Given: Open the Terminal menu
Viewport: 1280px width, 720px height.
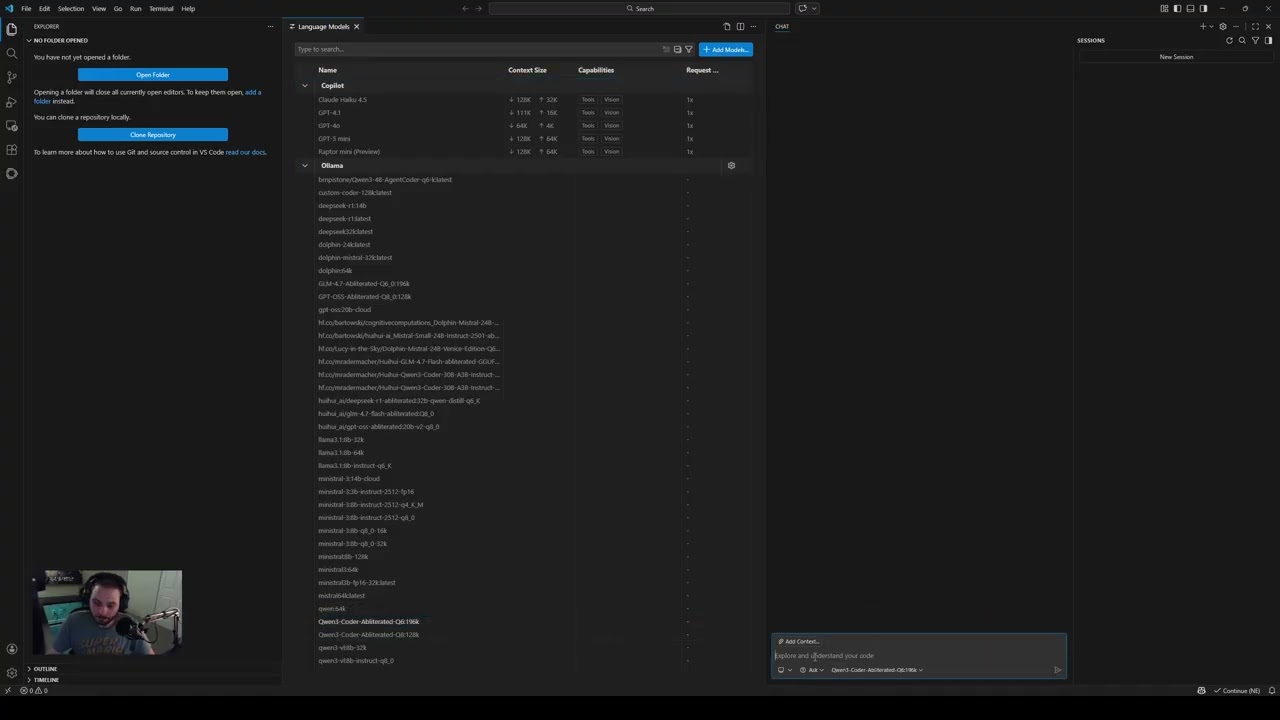Looking at the screenshot, I should coord(161,8).
